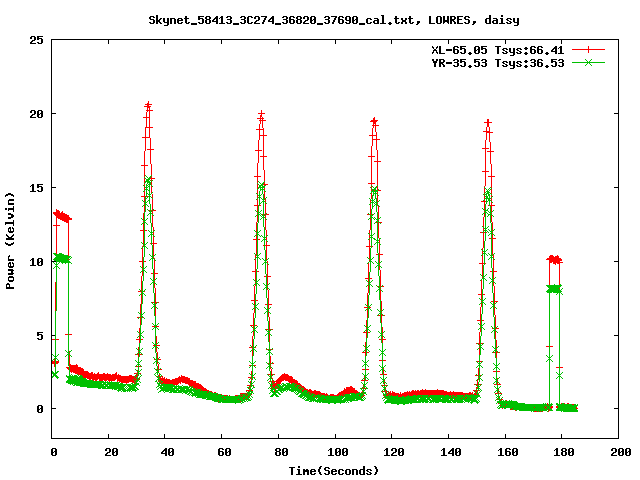The image size is (640, 480).
Task: Click the Power (Kelvin) y-axis label
Action: click(10, 241)
